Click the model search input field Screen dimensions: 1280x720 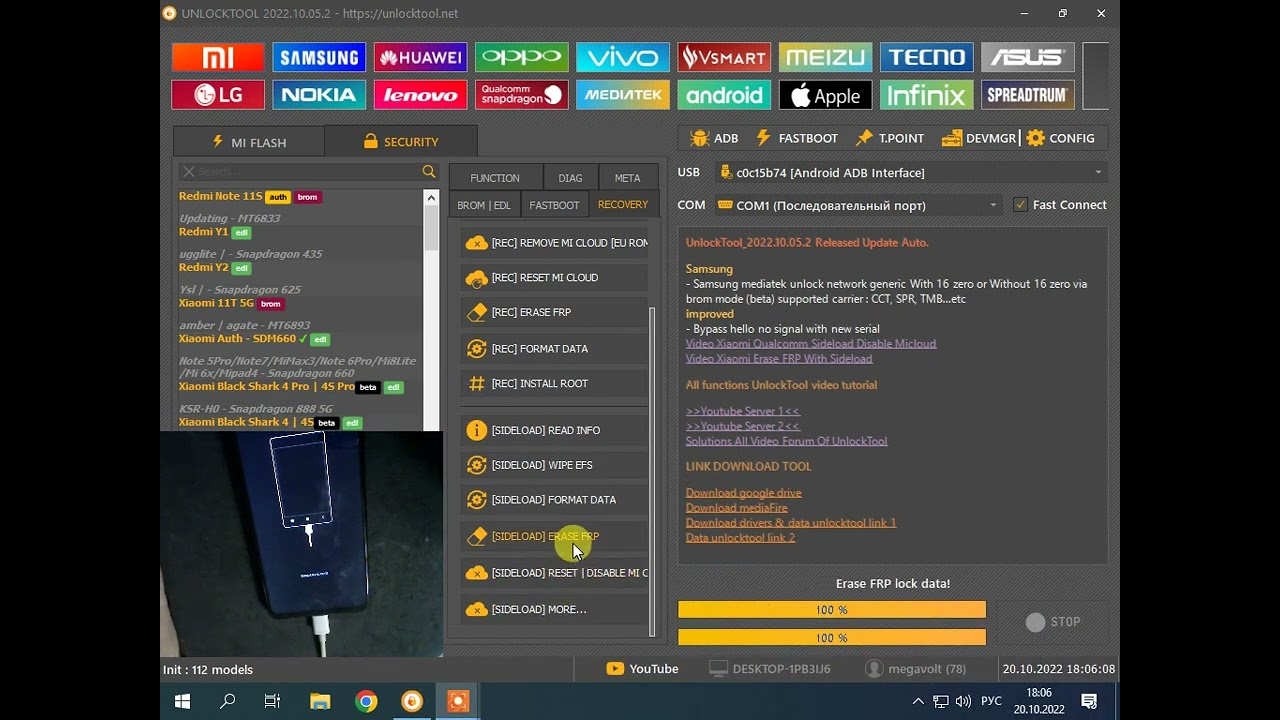tap(308, 172)
